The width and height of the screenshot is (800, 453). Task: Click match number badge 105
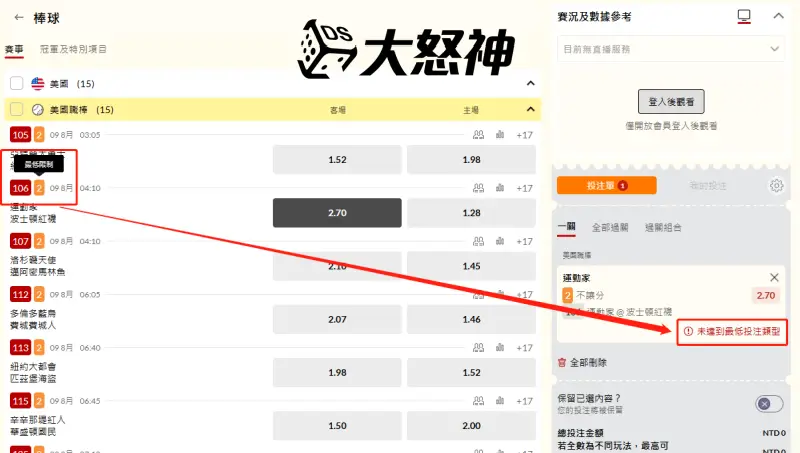[x=20, y=135]
